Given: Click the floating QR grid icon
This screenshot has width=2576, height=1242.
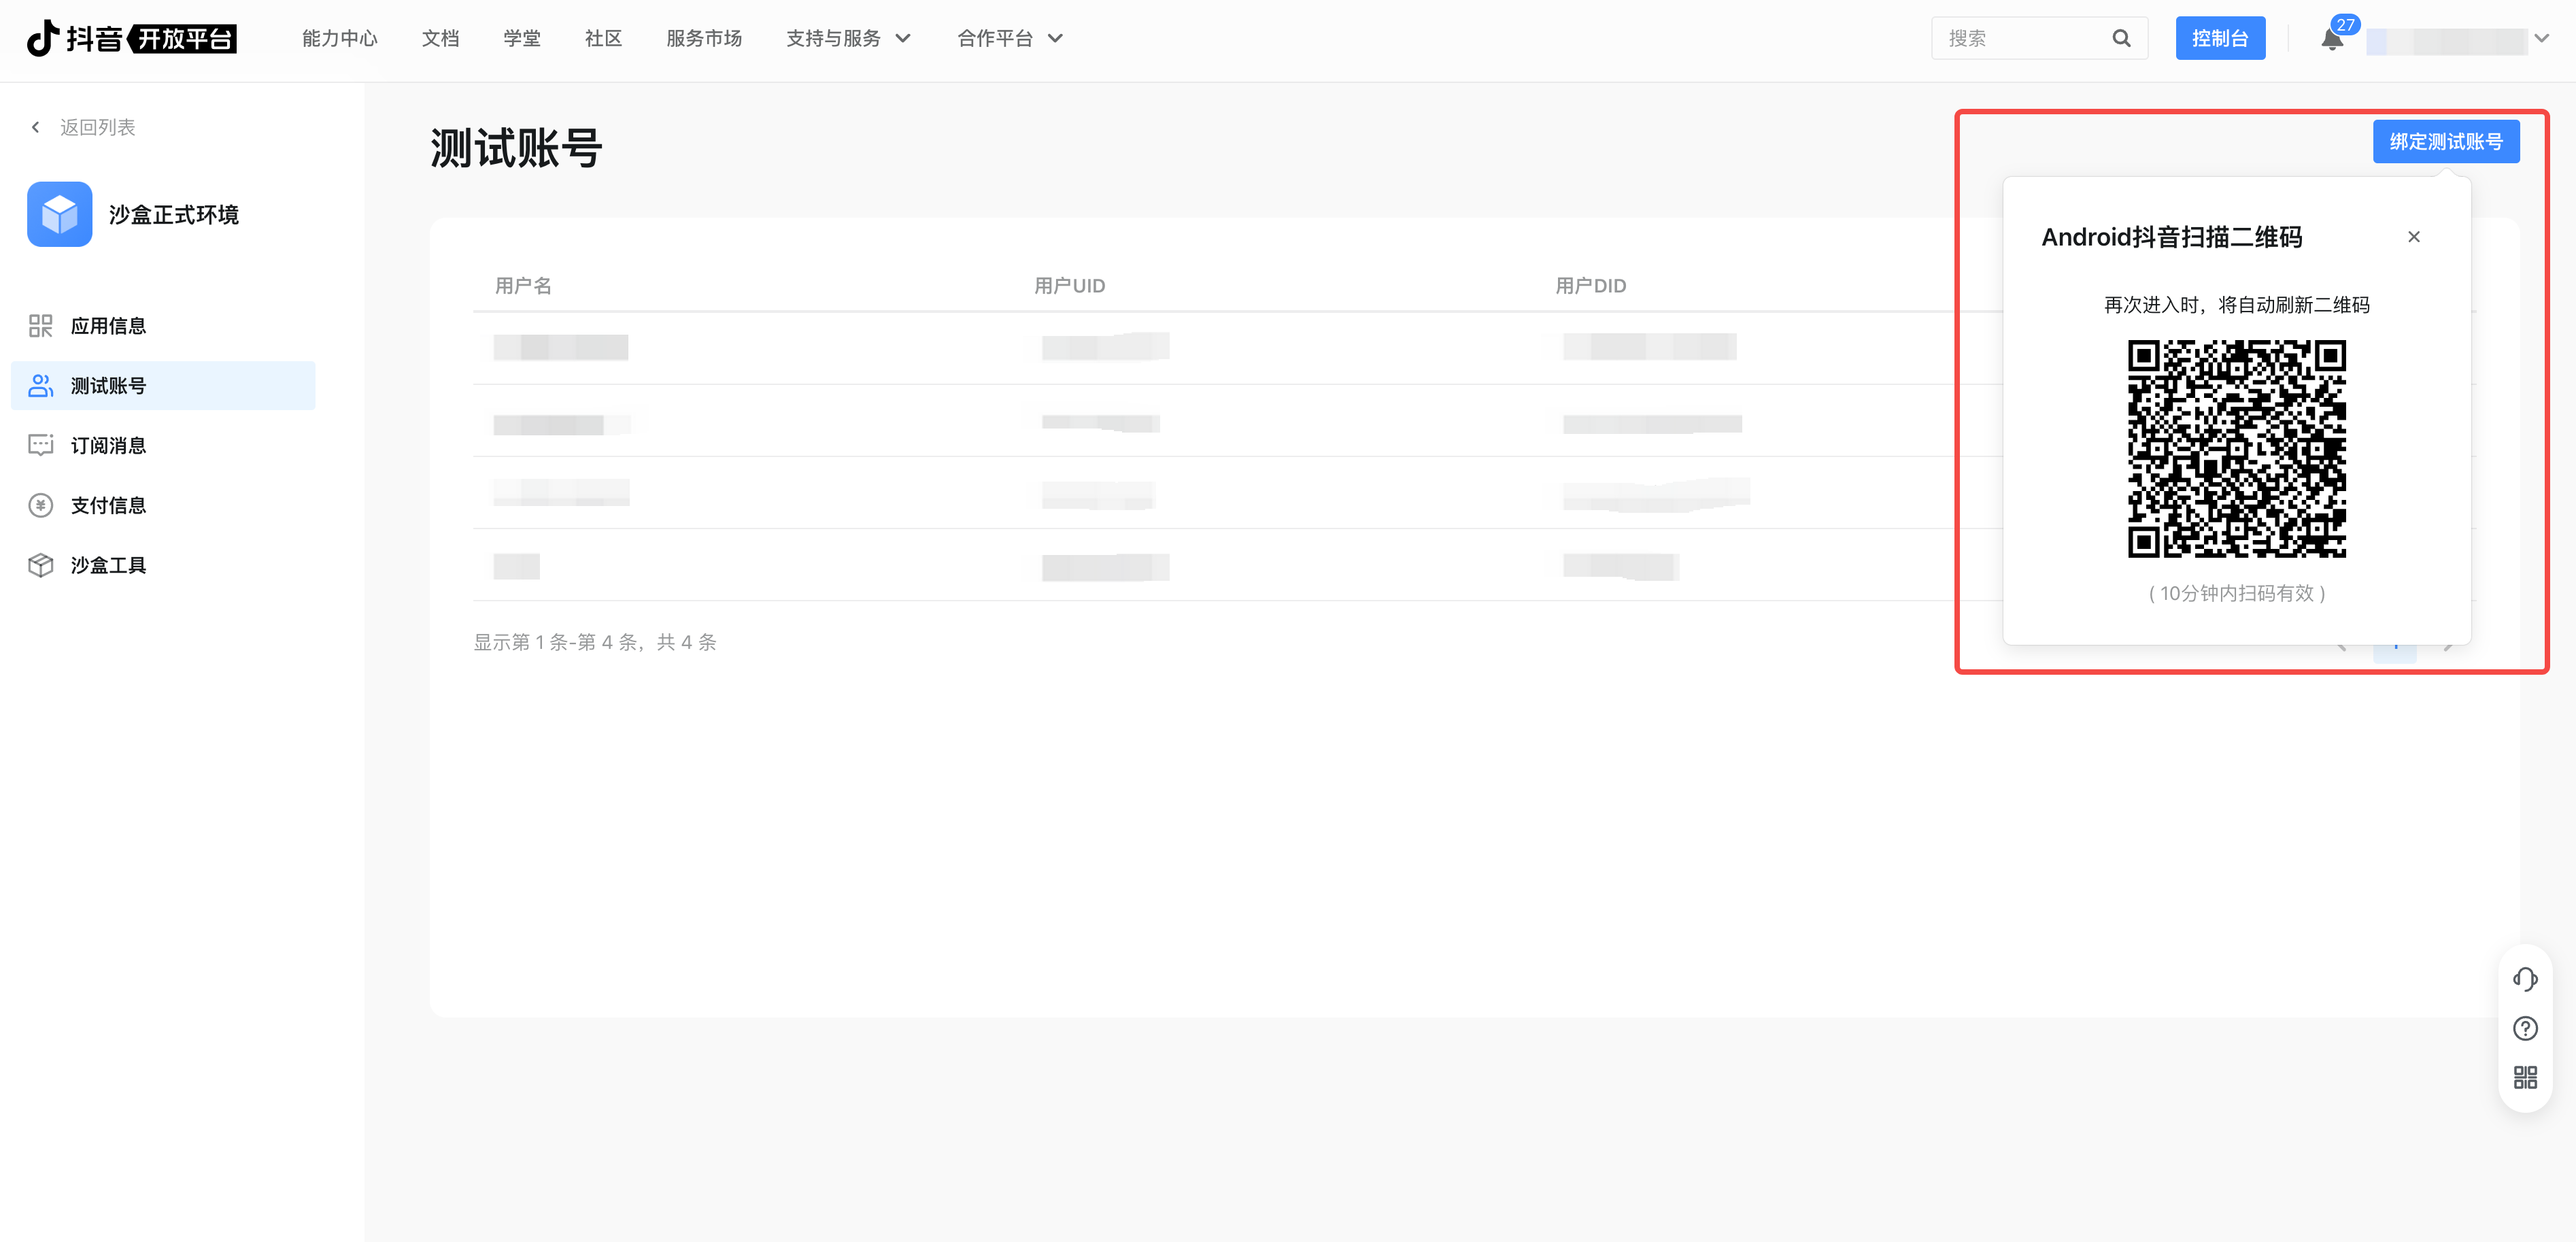Looking at the screenshot, I should pyautogui.click(x=2525, y=1077).
